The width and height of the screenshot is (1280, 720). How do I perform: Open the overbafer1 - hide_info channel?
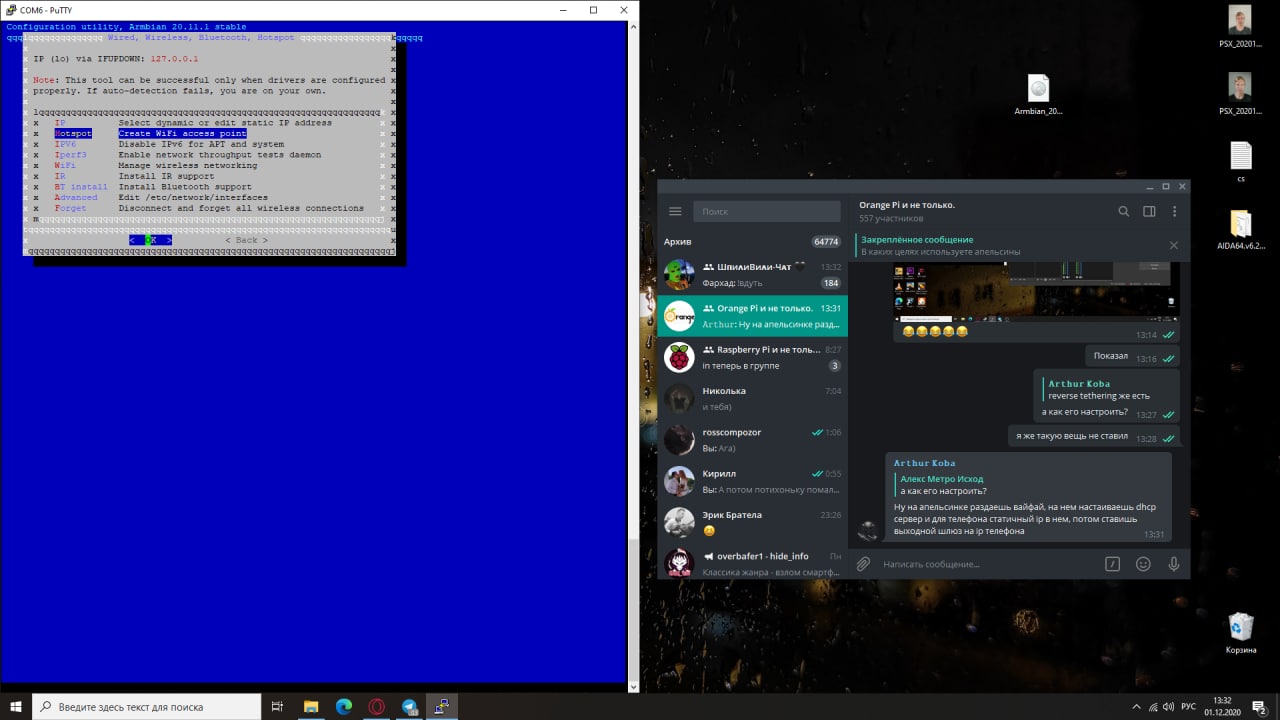[753, 561]
